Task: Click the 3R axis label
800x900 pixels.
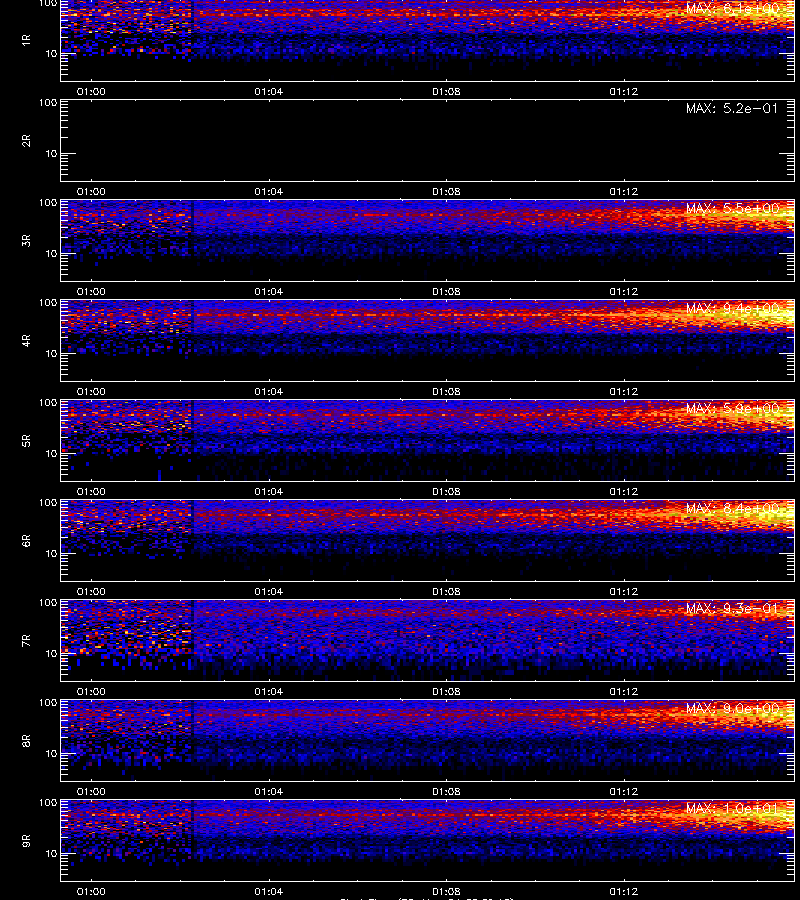Action: coord(26,240)
